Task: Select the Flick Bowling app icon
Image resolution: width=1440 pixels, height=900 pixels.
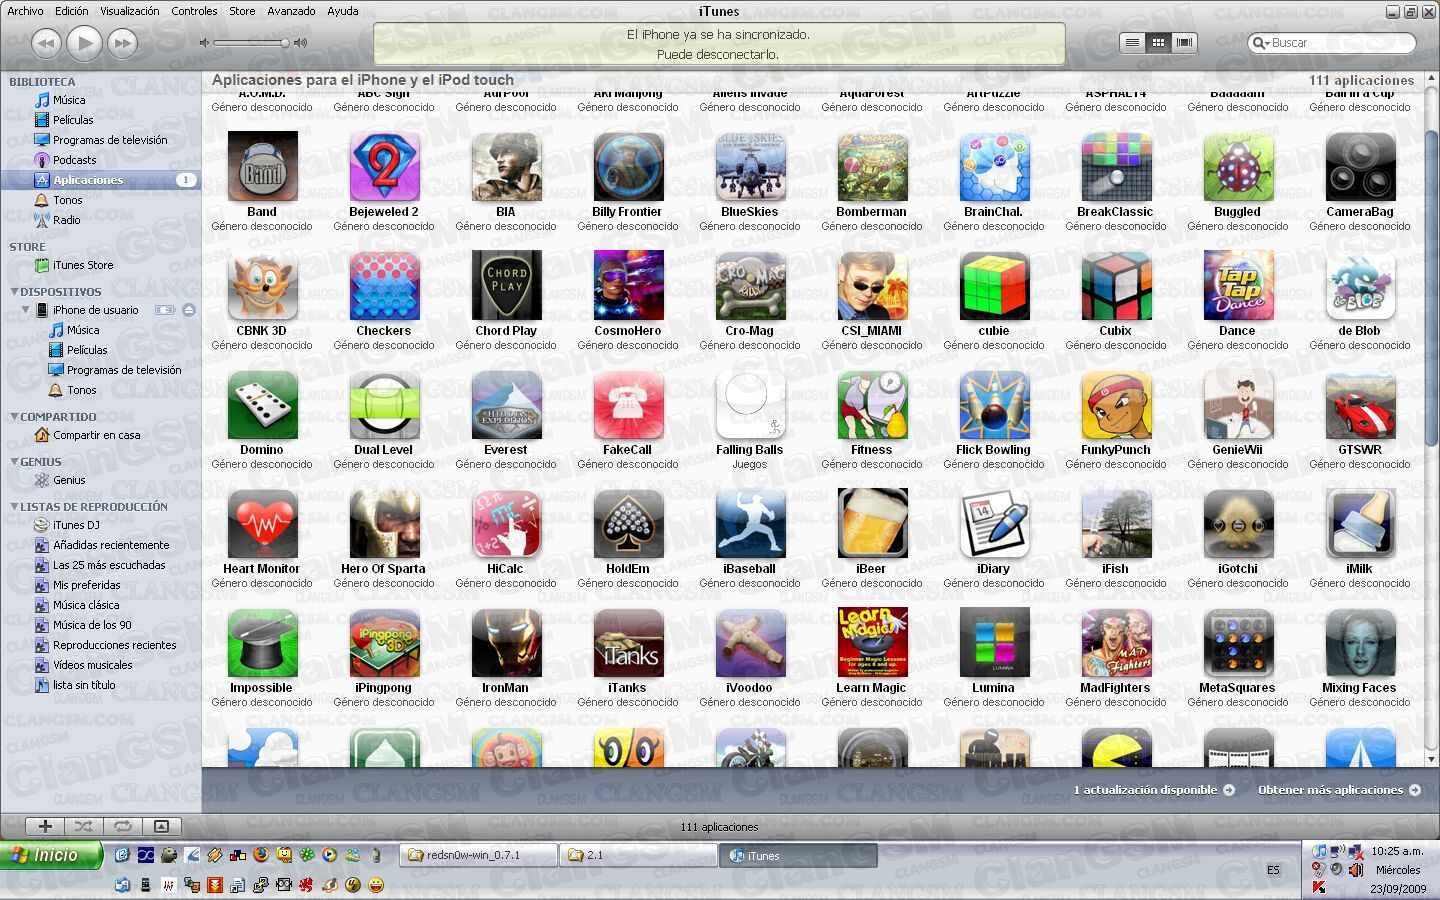Action: pyautogui.click(x=994, y=405)
